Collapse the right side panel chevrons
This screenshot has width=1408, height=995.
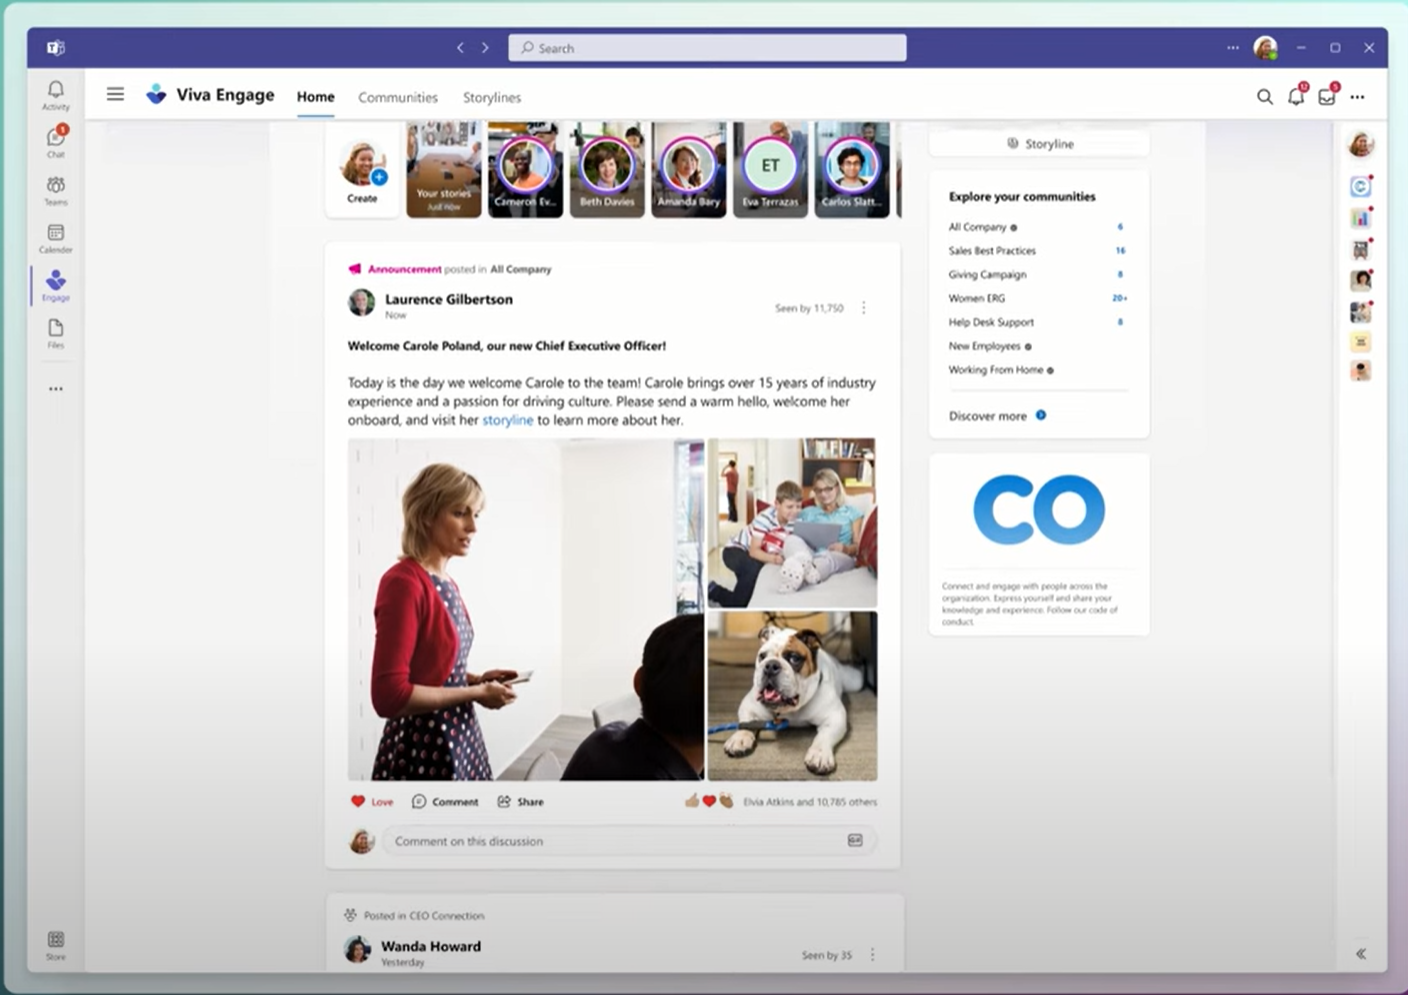point(1360,953)
